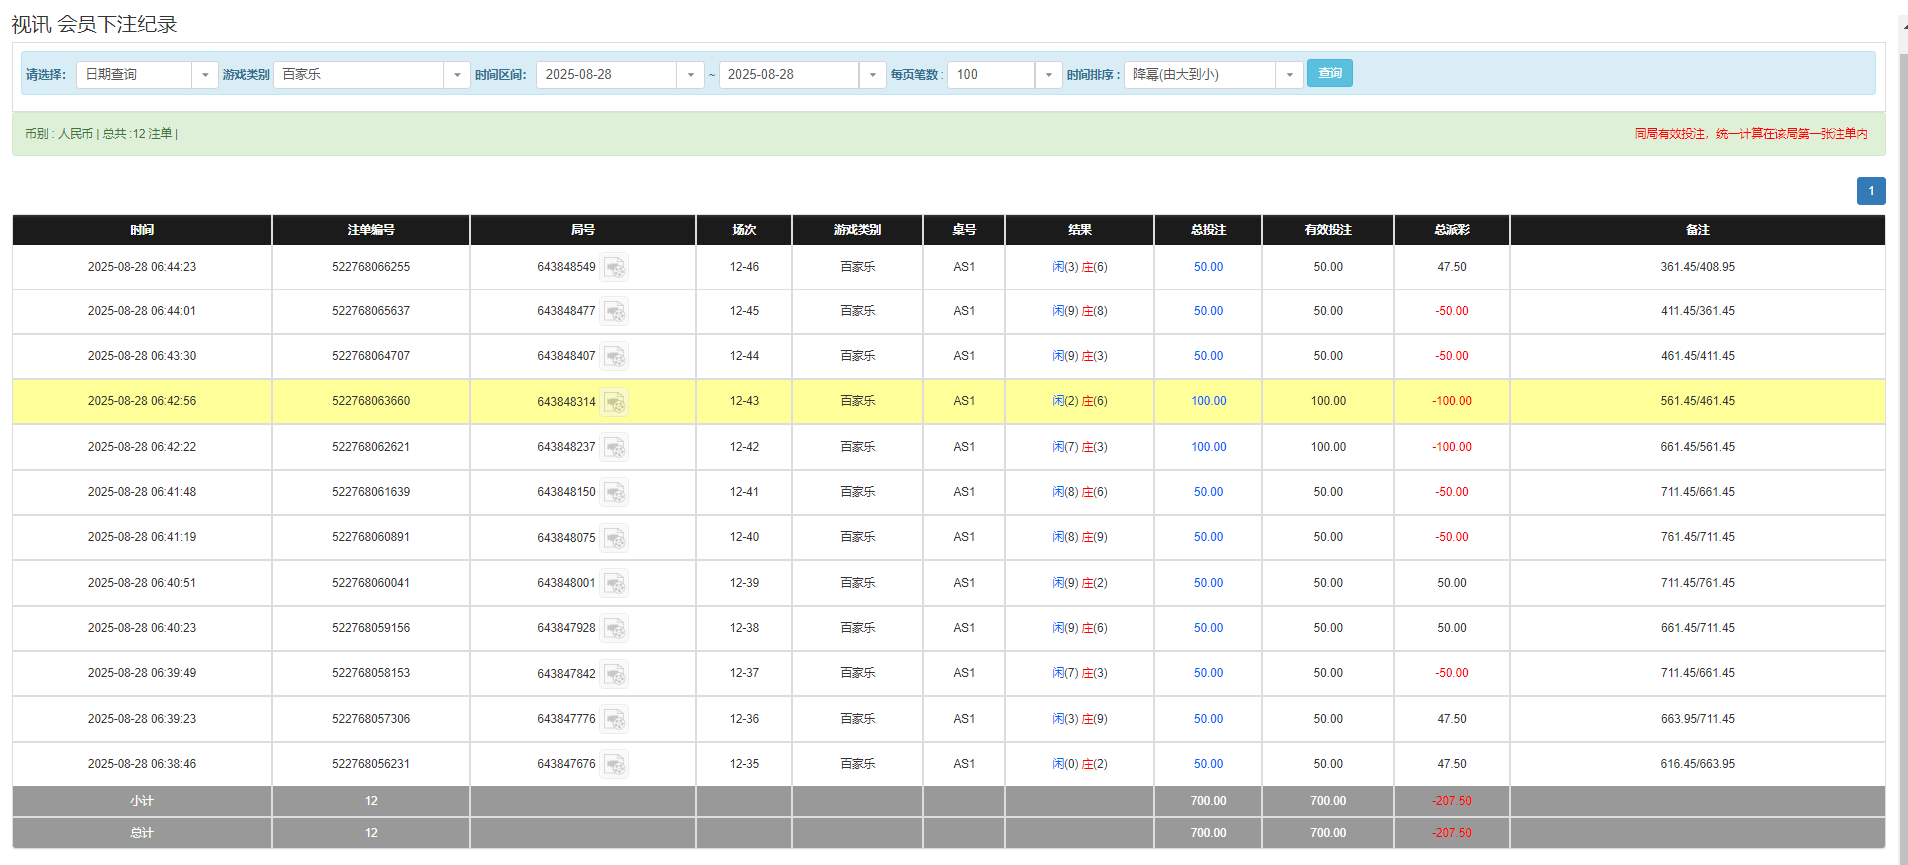Open the replay icon in highlighted row 643848314
The width and height of the screenshot is (1908, 865).
click(x=614, y=402)
